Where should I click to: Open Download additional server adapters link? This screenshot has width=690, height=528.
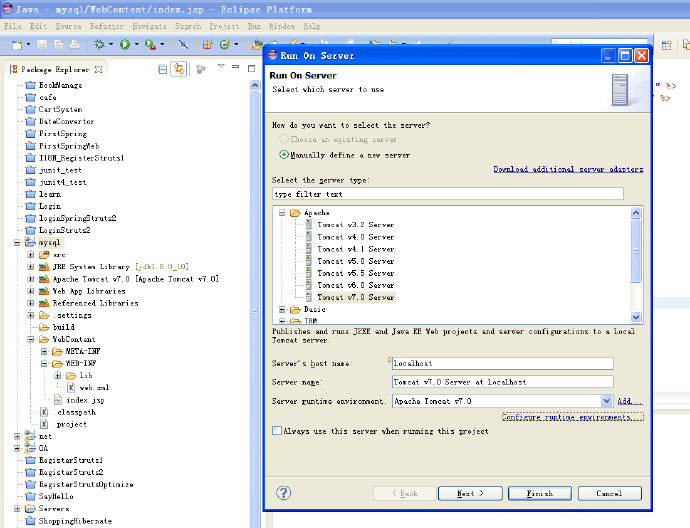(x=568, y=169)
